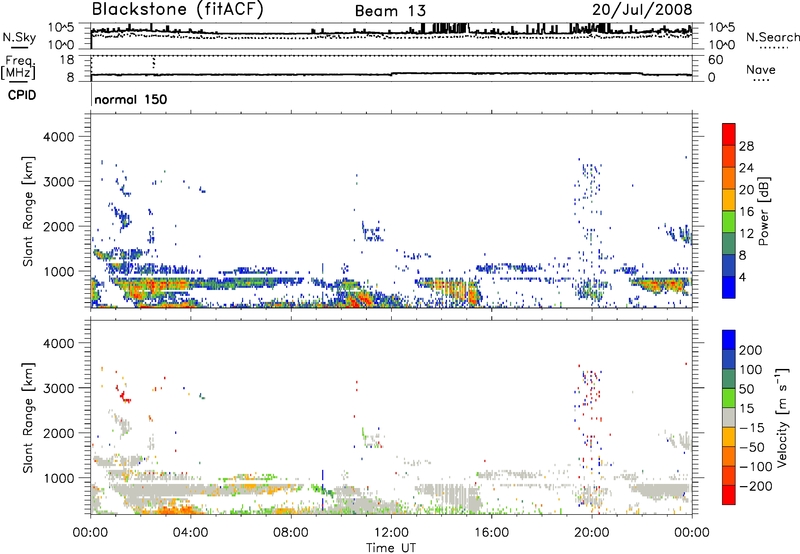
Task: Click the Time UT axis title
Action: (x=391, y=548)
